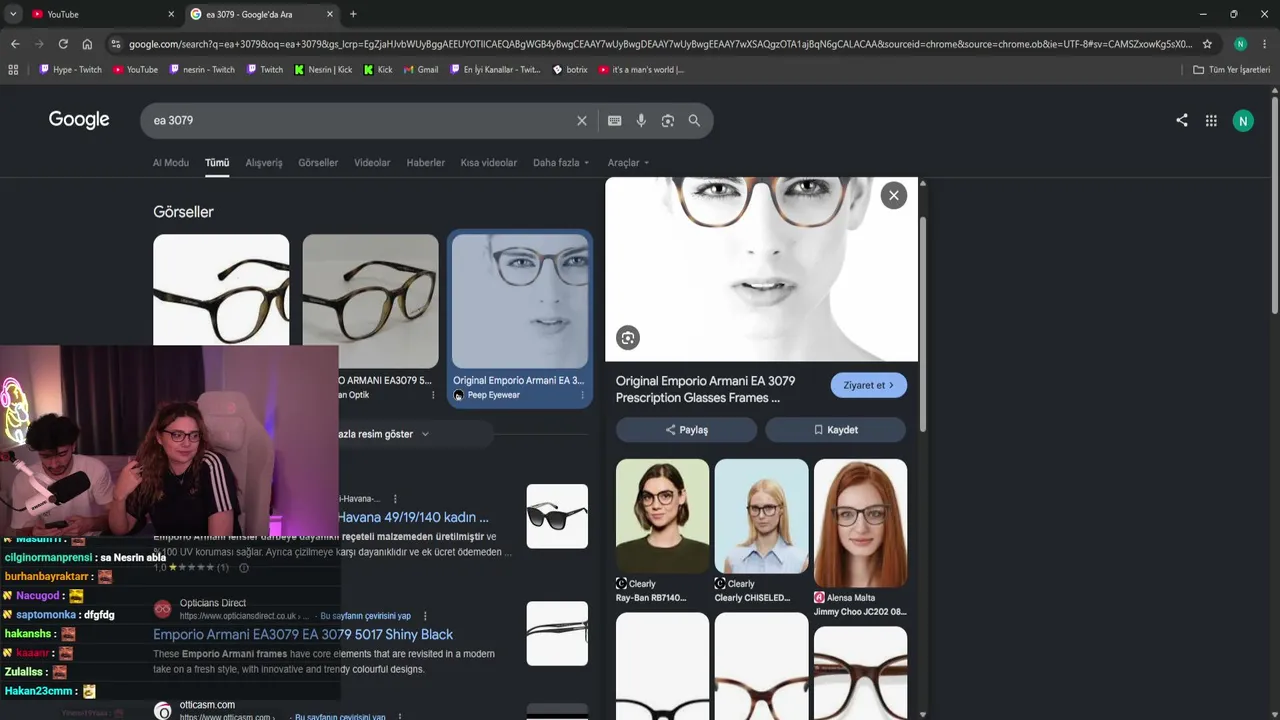Close the YouTube browser tab
This screenshot has height=720, width=1280.
coord(171,14)
